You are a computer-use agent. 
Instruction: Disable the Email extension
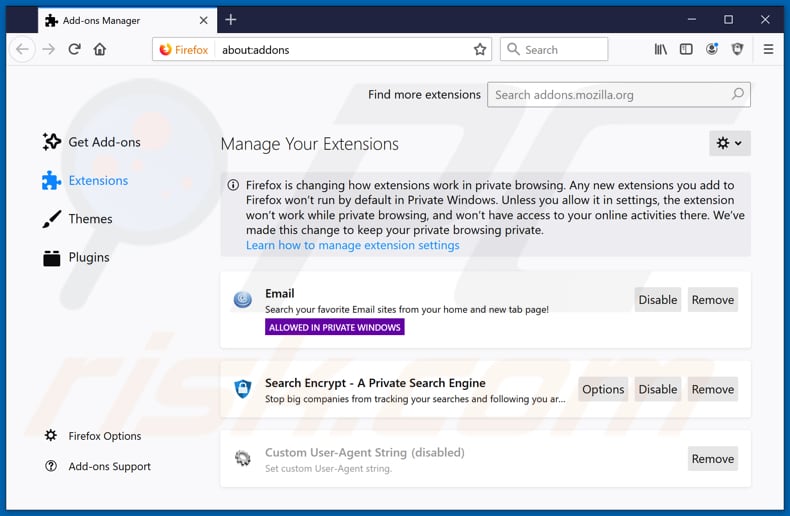point(657,300)
